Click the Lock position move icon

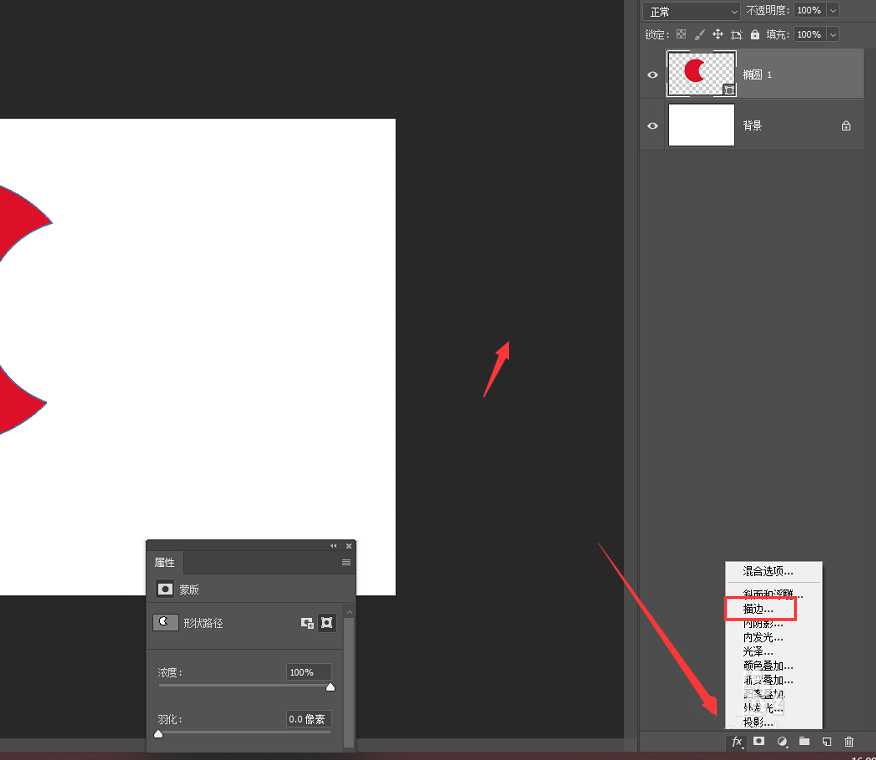(717, 34)
